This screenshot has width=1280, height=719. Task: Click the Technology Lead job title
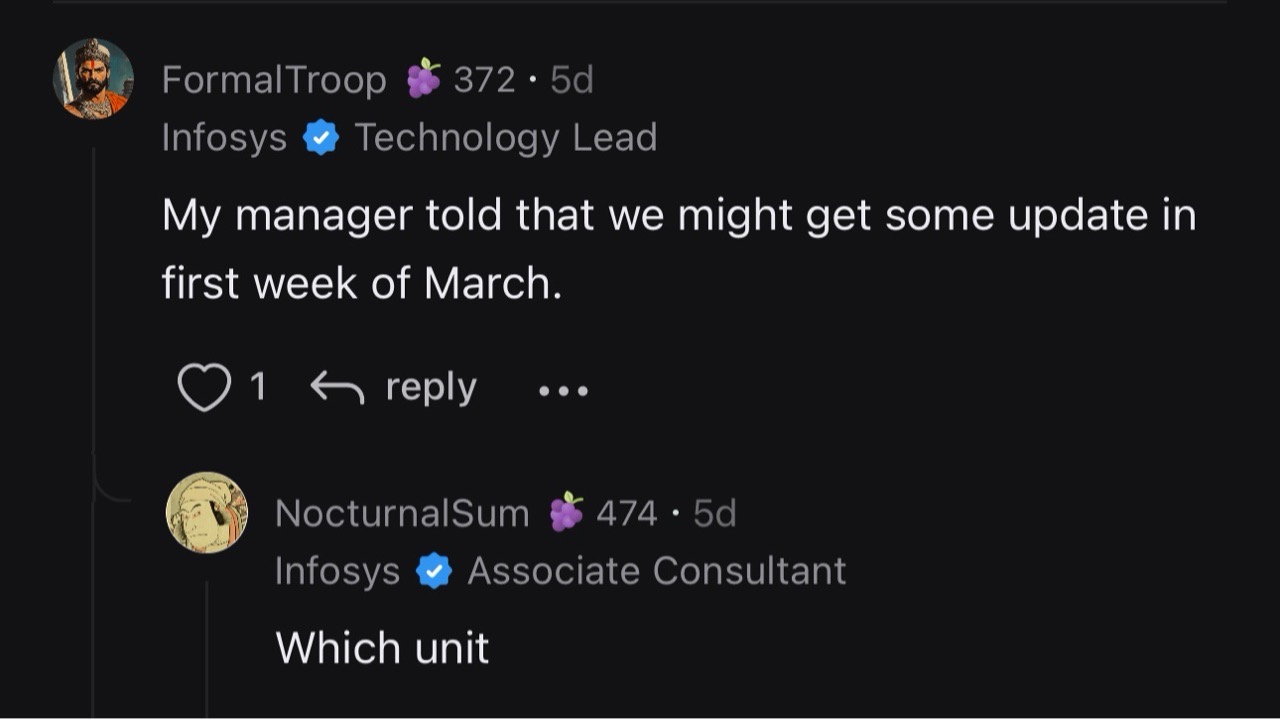click(x=508, y=137)
